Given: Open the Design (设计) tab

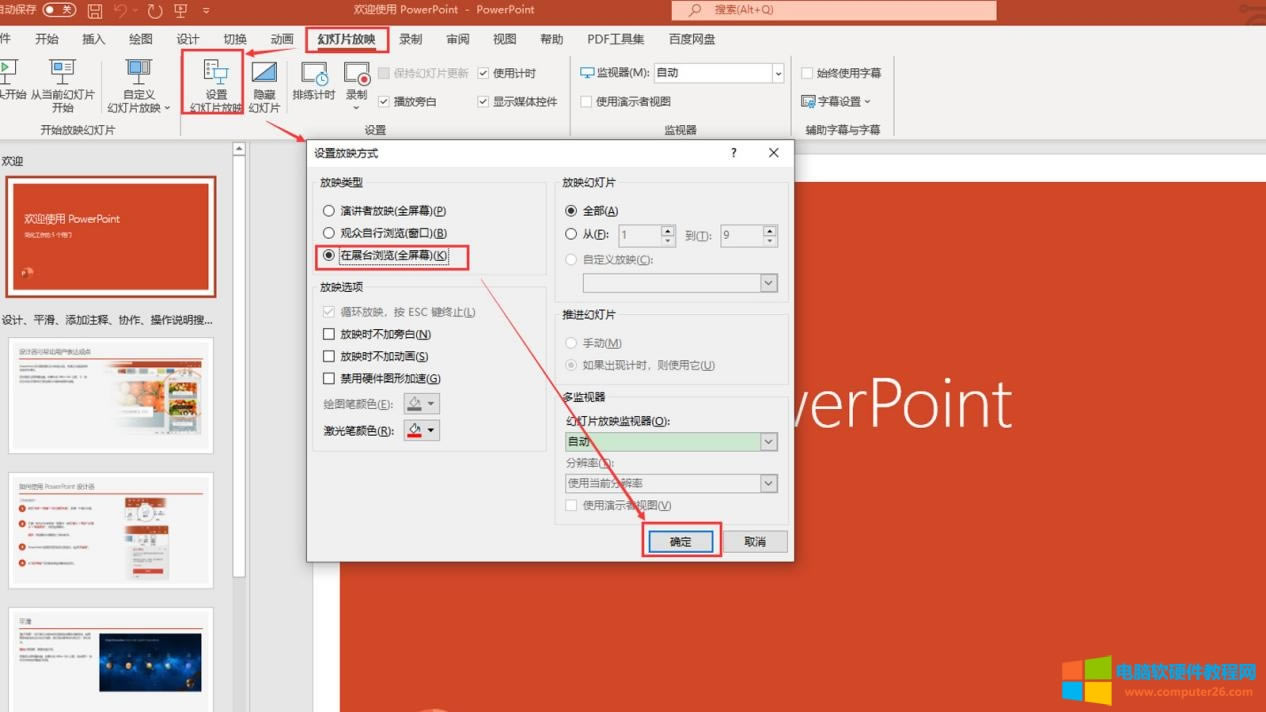Looking at the screenshot, I should (x=187, y=39).
